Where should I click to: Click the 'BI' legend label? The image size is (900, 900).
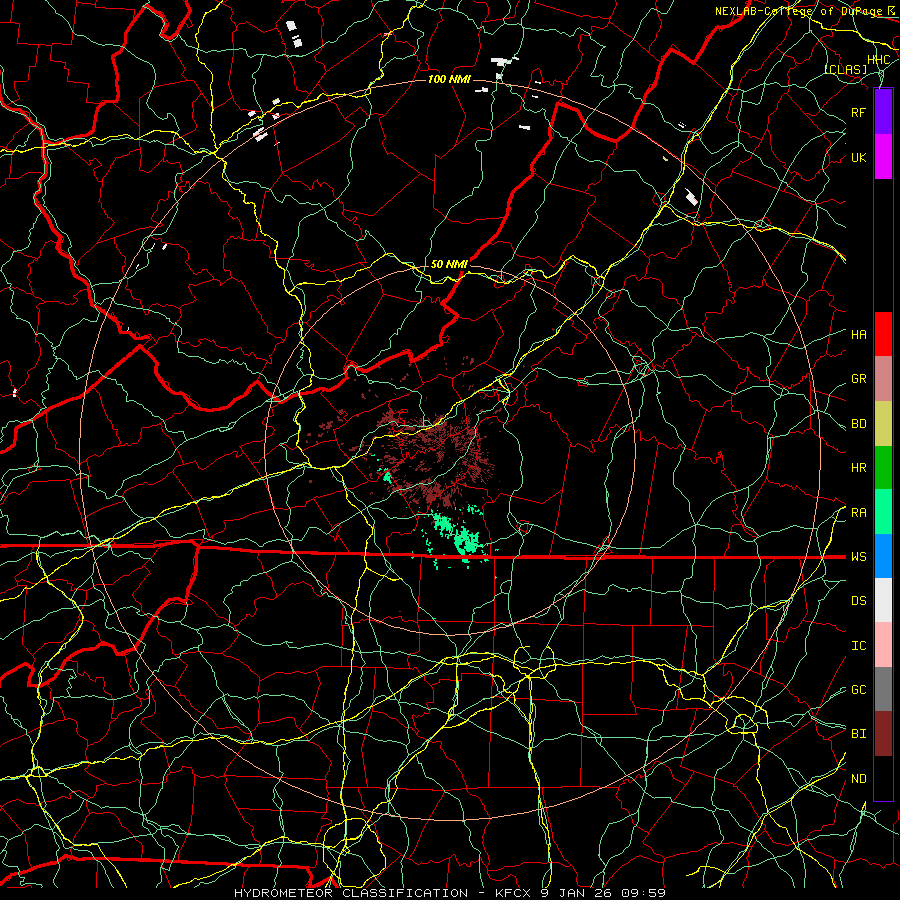tap(858, 734)
